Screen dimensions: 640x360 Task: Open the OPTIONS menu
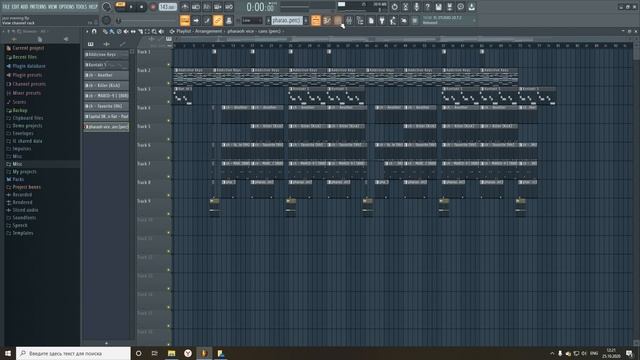(67, 7)
